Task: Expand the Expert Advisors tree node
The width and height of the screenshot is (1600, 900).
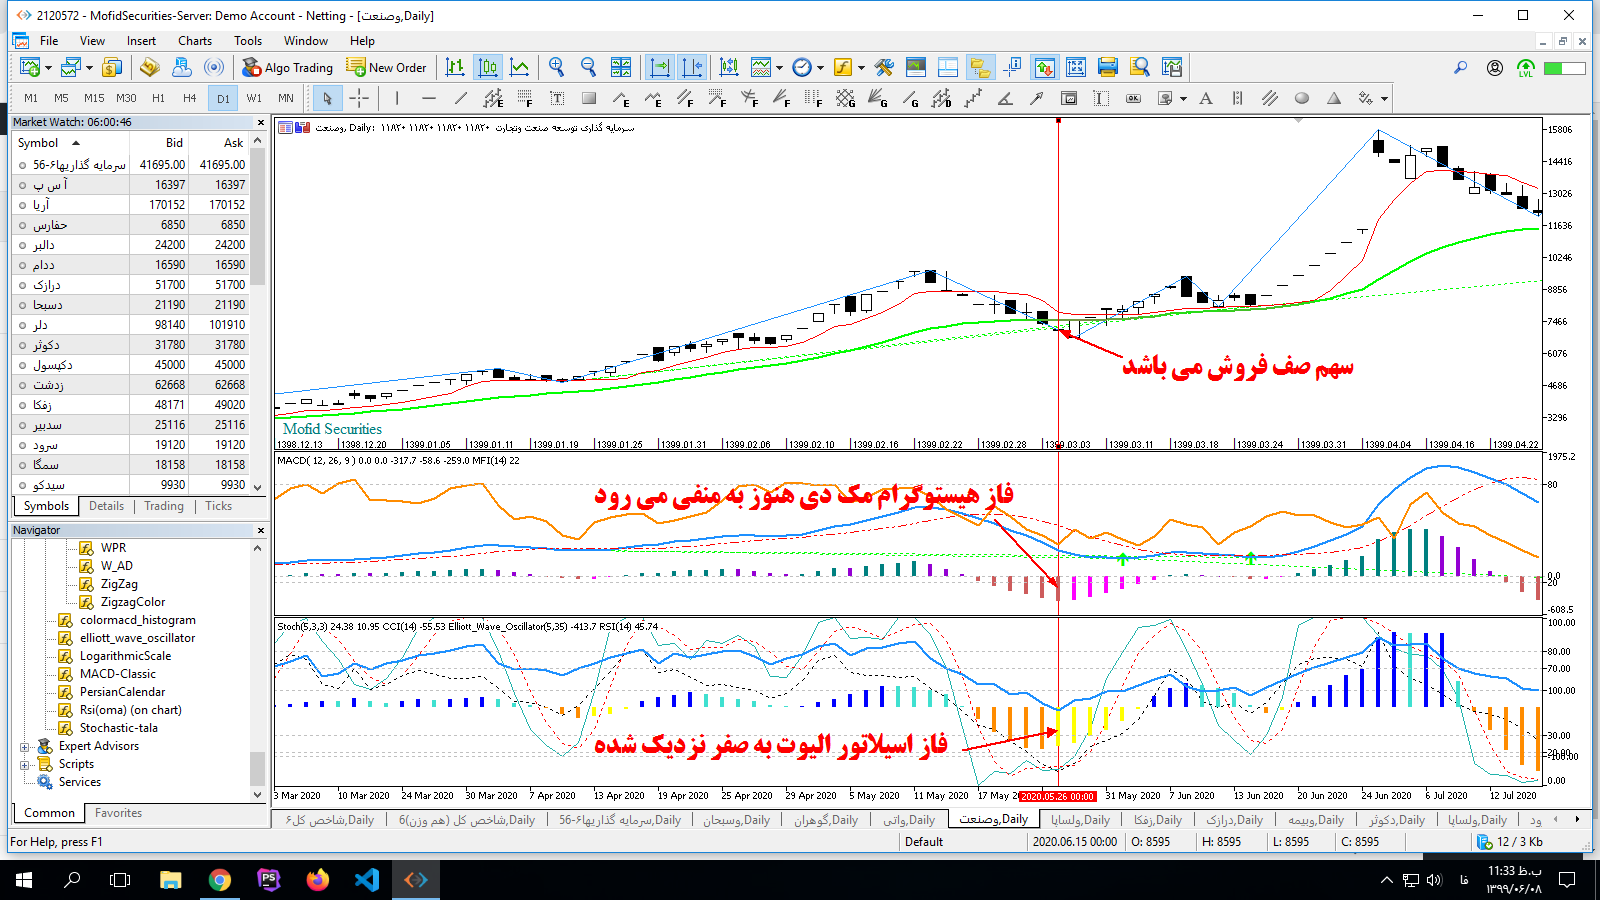Action: (x=25, y=747)
